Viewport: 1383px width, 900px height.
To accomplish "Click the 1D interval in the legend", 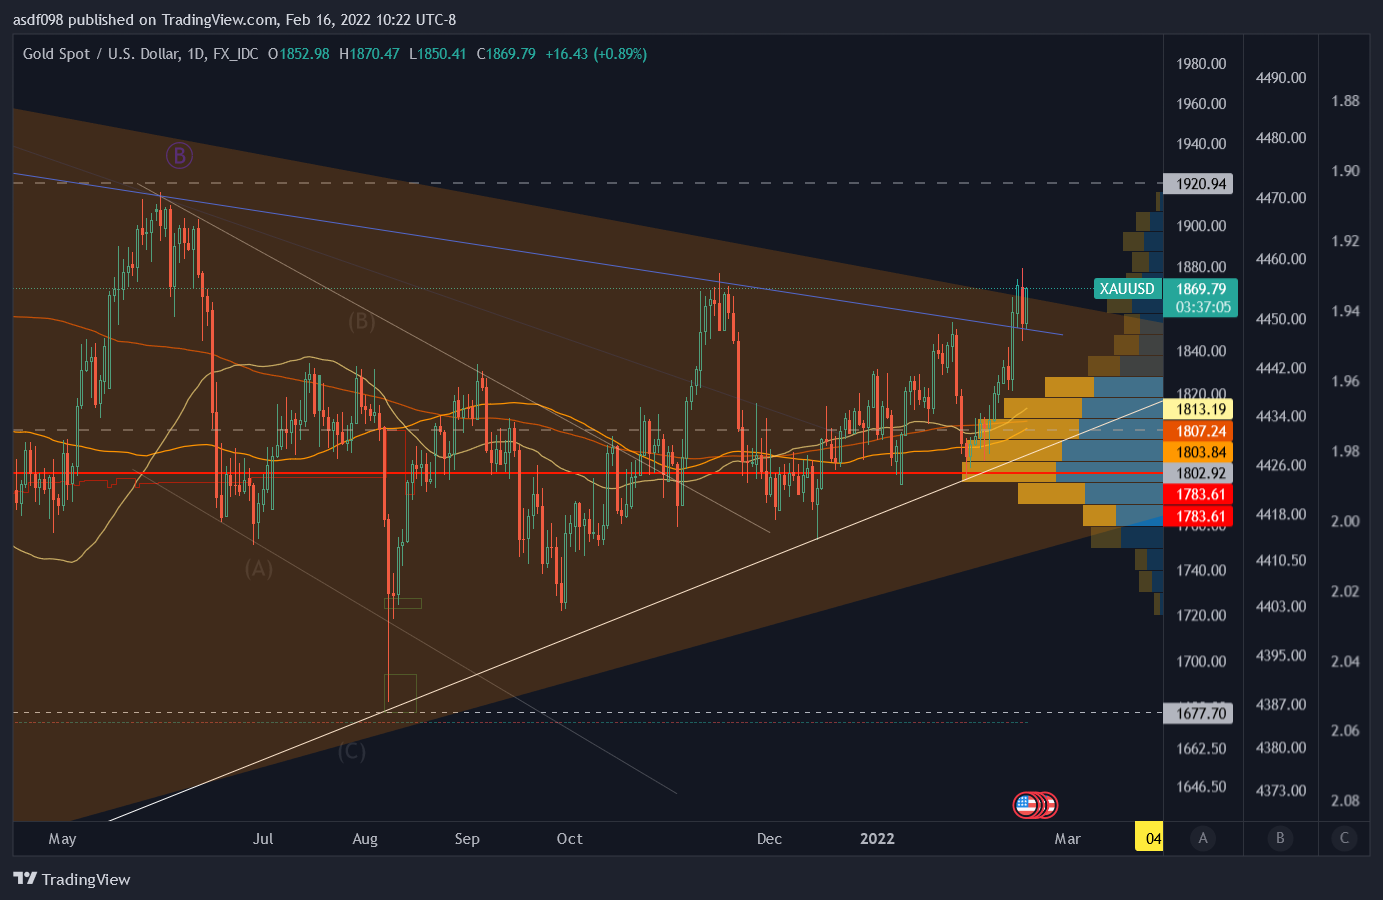I will pyautogui.click(x=195, y=54).
